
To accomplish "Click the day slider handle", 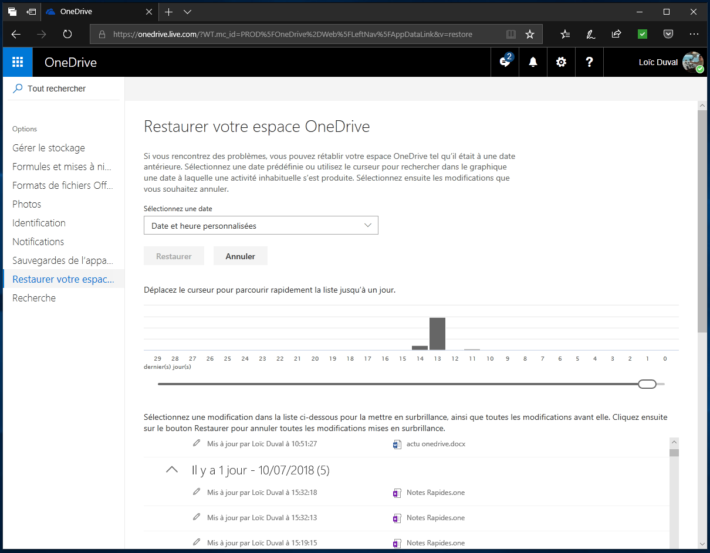I will pos(647,384).
